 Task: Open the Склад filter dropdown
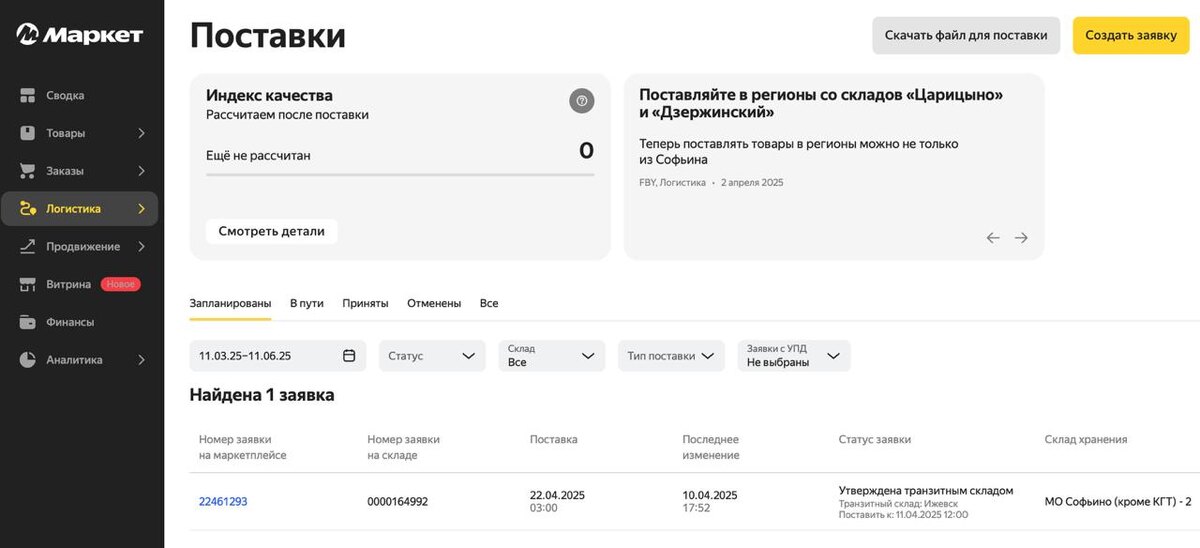(552, 356)
